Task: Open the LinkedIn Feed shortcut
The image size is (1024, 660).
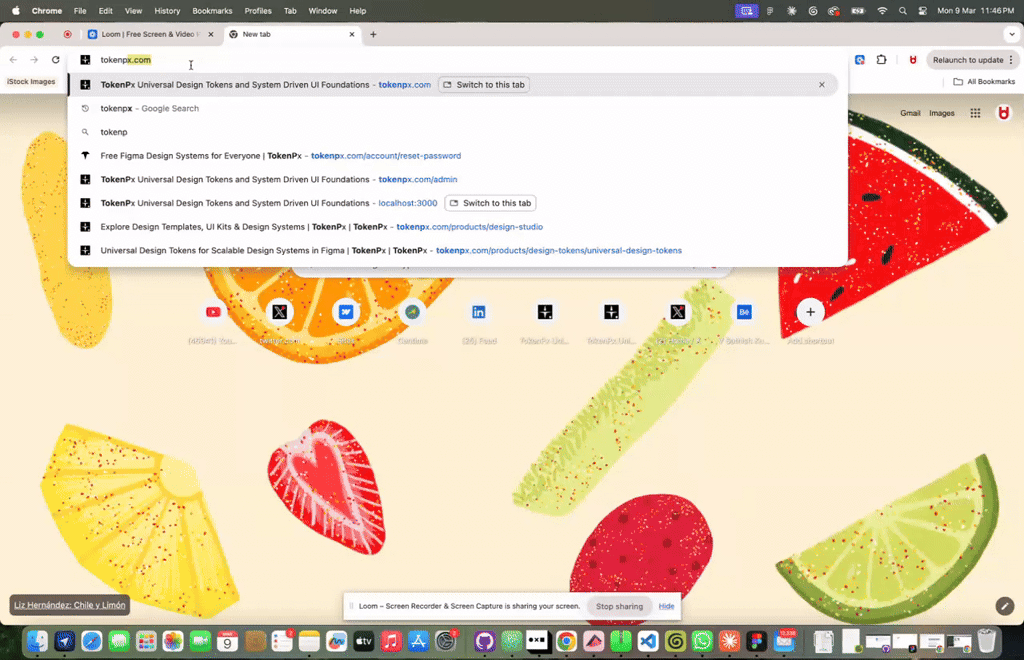Action: [479, 312]
